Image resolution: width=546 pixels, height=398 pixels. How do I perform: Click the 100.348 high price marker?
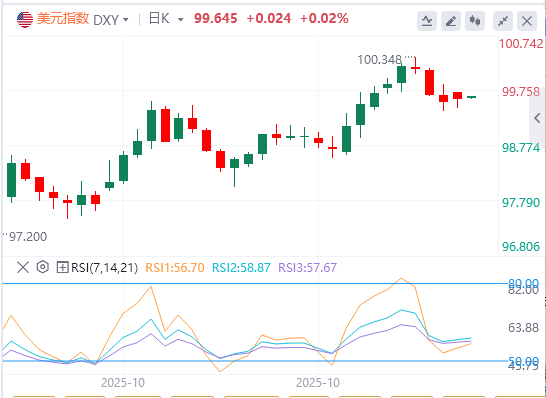pyautogui.click(x=380, y=60)
